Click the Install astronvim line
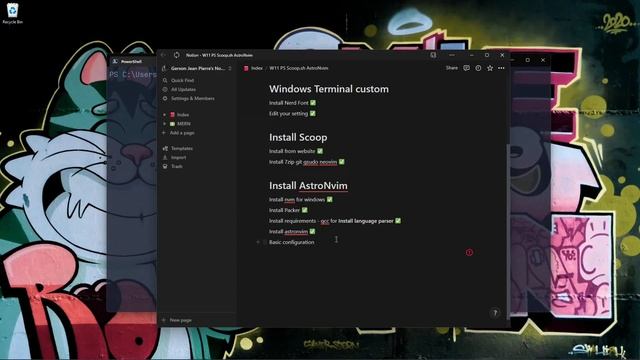 (292, 231)
